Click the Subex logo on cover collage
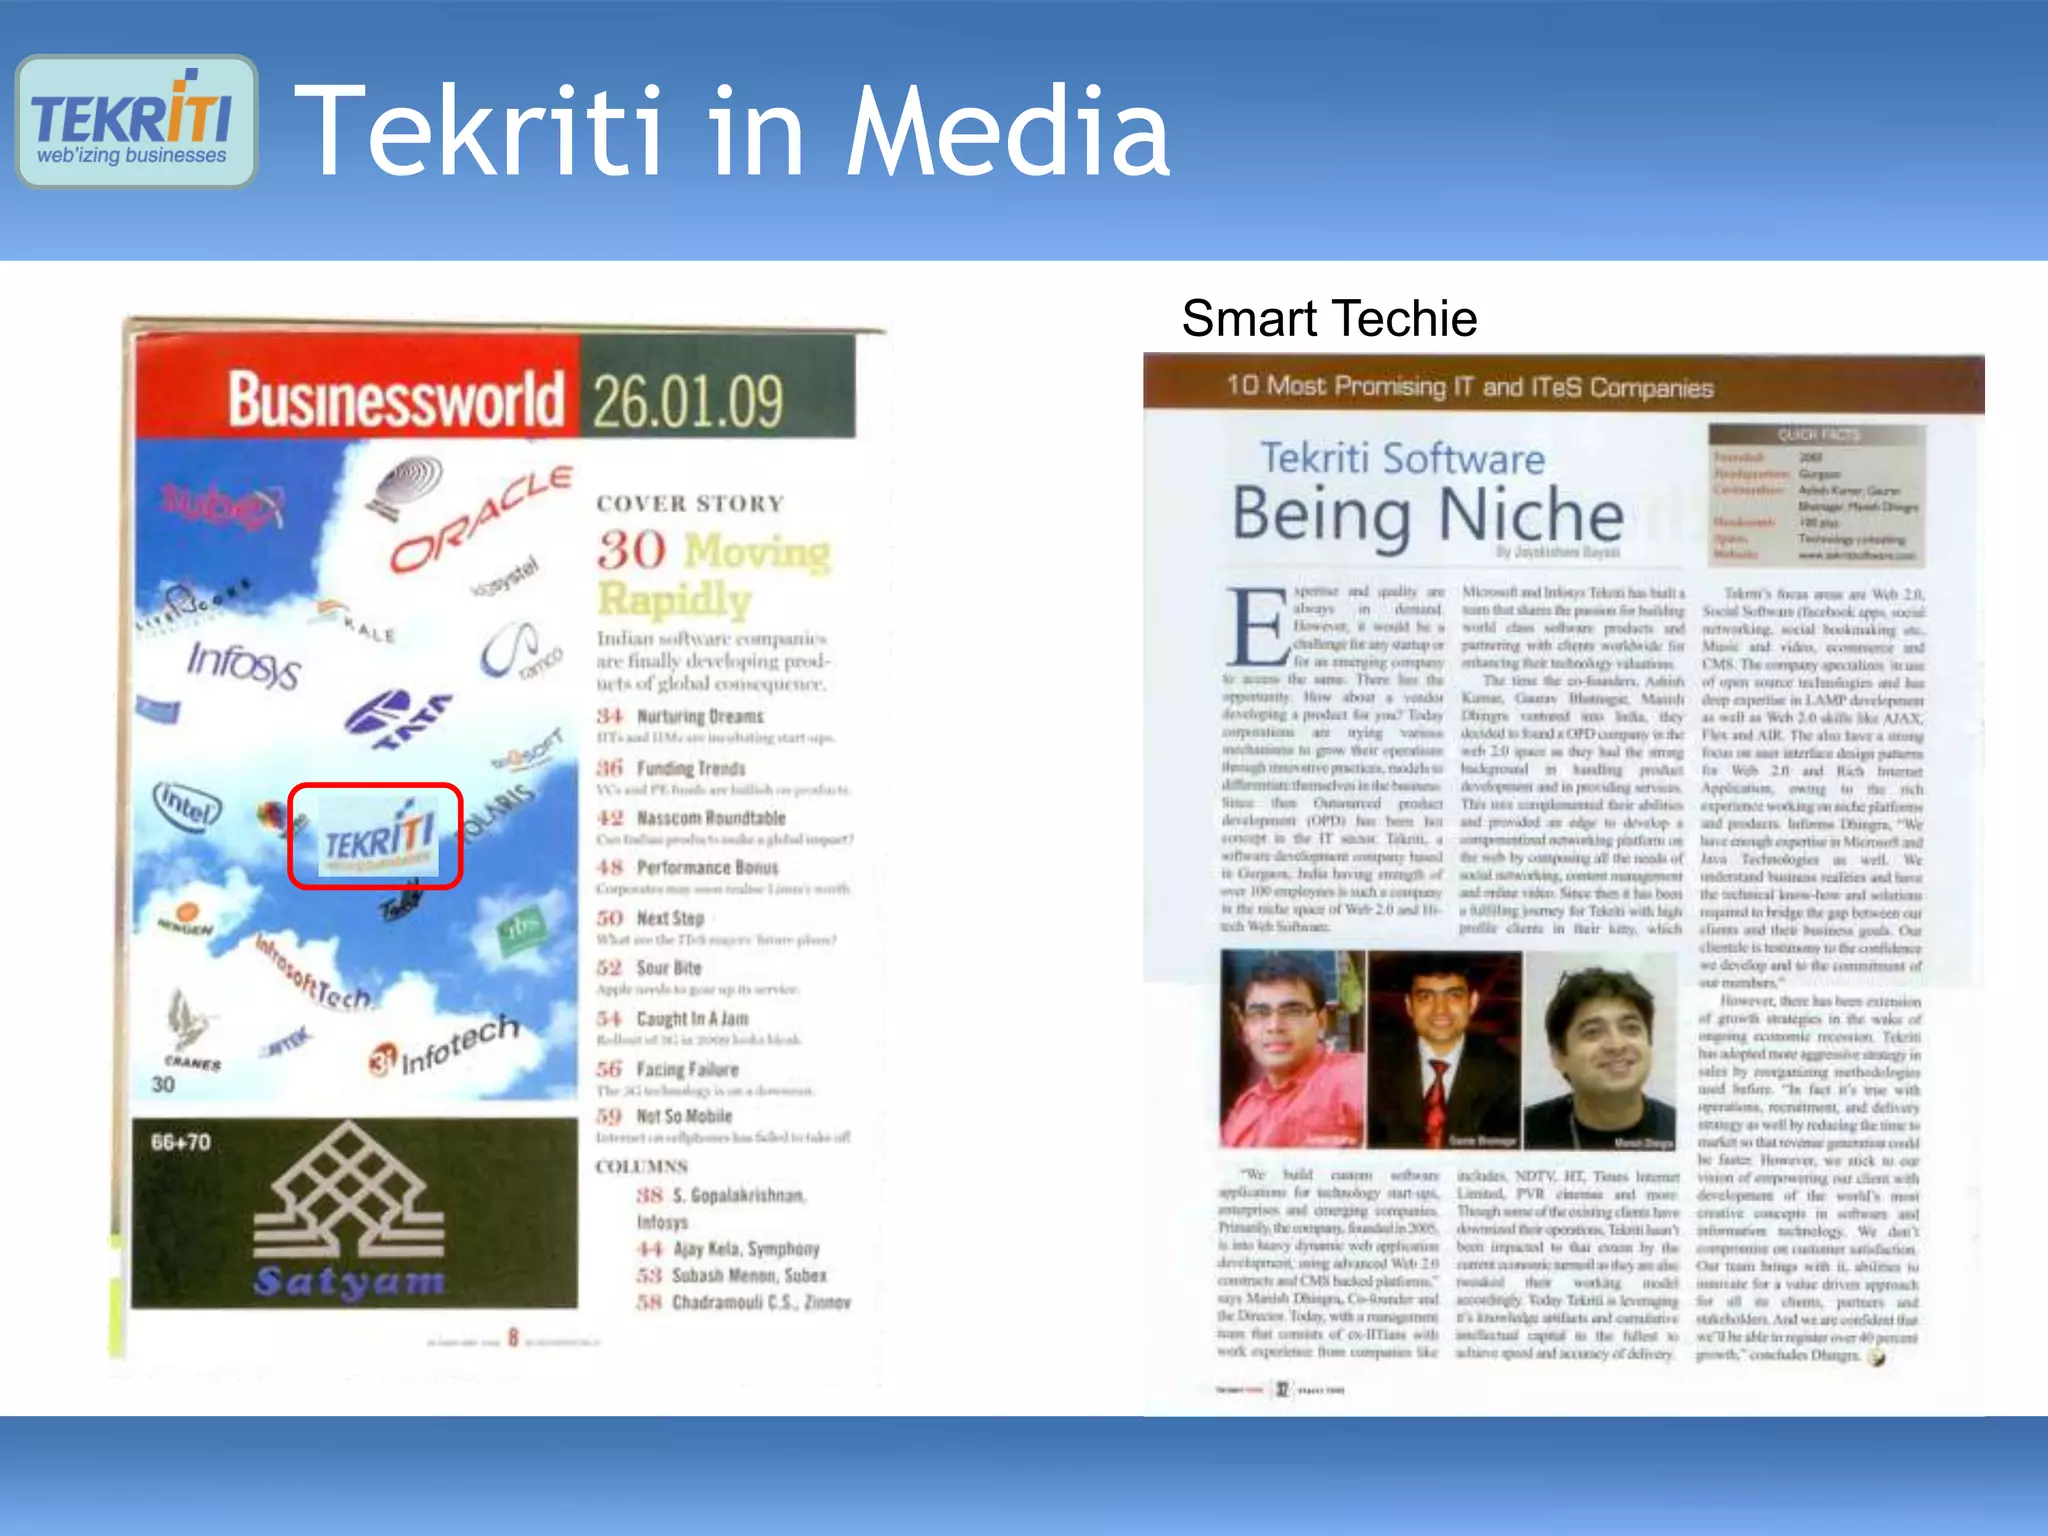This screenshot has height=1536, width=2048. tap(222, 504)
